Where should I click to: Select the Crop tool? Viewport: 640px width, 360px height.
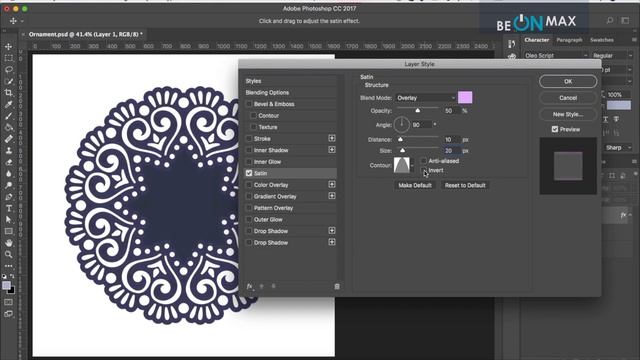click(9, 93)
